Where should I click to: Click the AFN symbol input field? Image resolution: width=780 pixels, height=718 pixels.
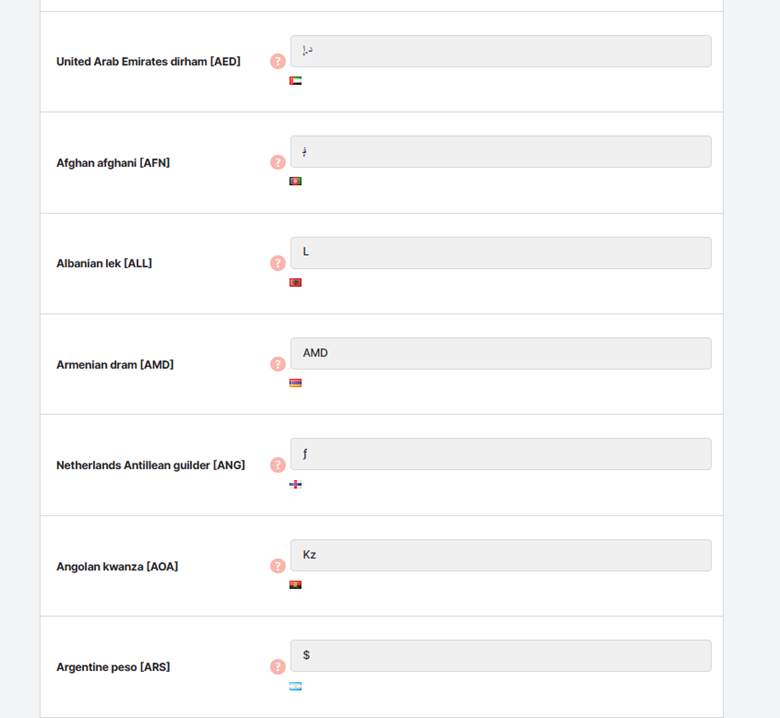tap(501, 152)
